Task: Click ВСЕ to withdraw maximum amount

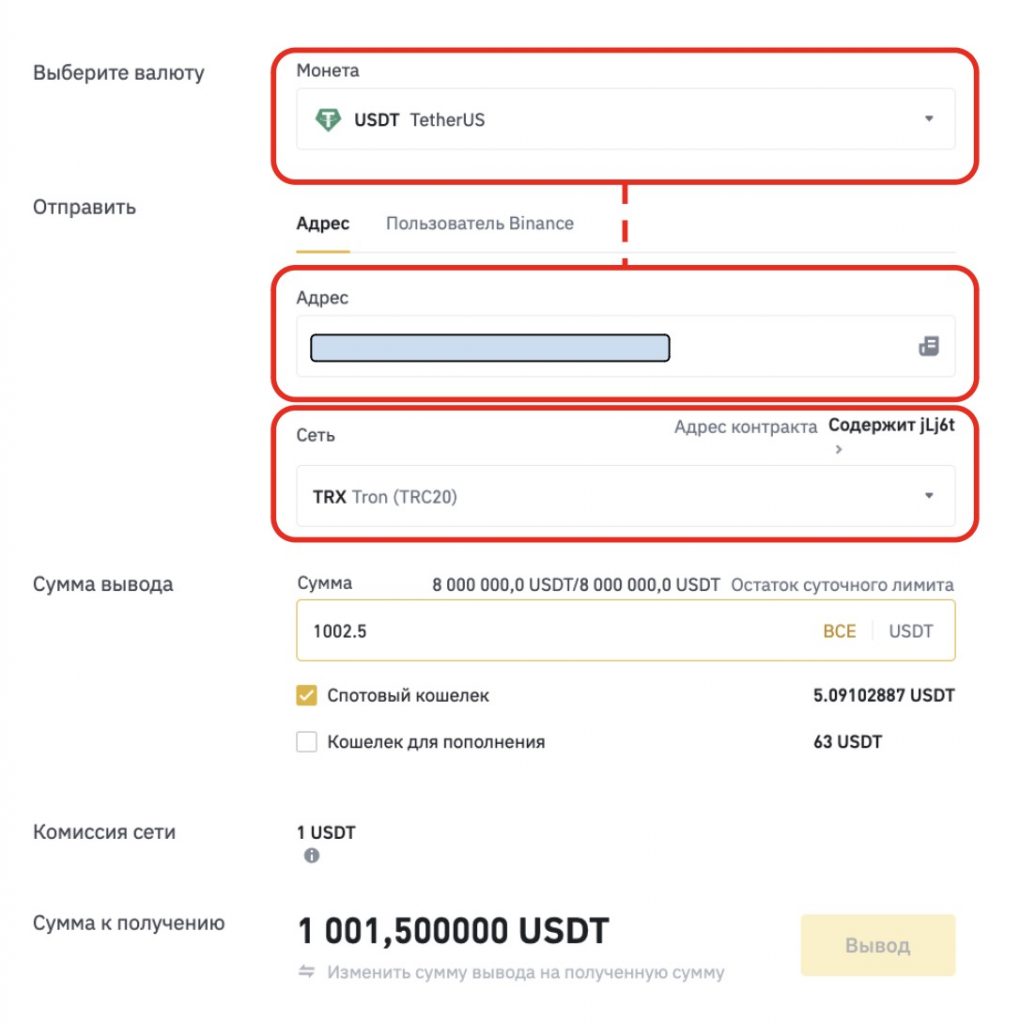Action: click(839, 631)
